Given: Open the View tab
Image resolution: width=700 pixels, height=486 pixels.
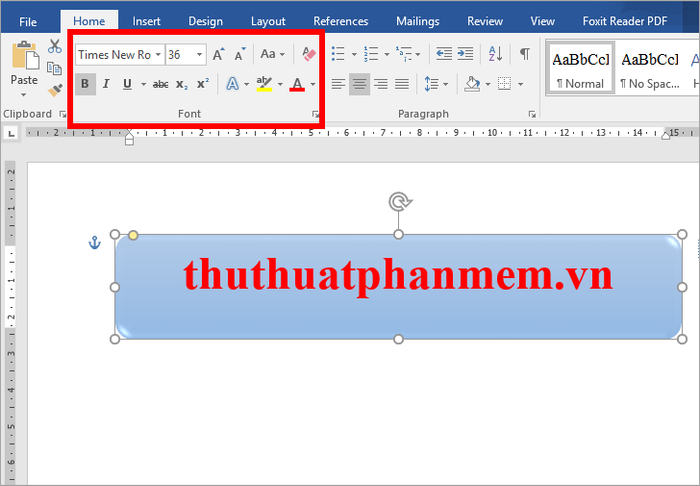Looking at the screenshot, I should point(542,21).
